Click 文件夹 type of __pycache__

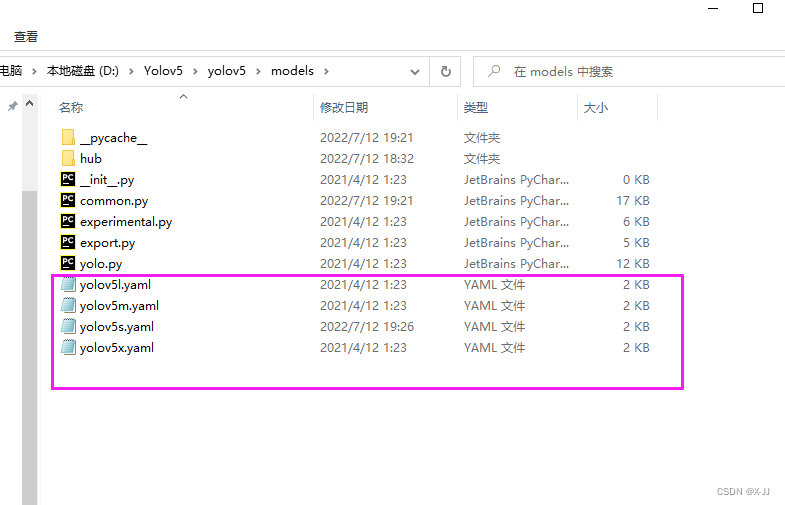[482, 138]
